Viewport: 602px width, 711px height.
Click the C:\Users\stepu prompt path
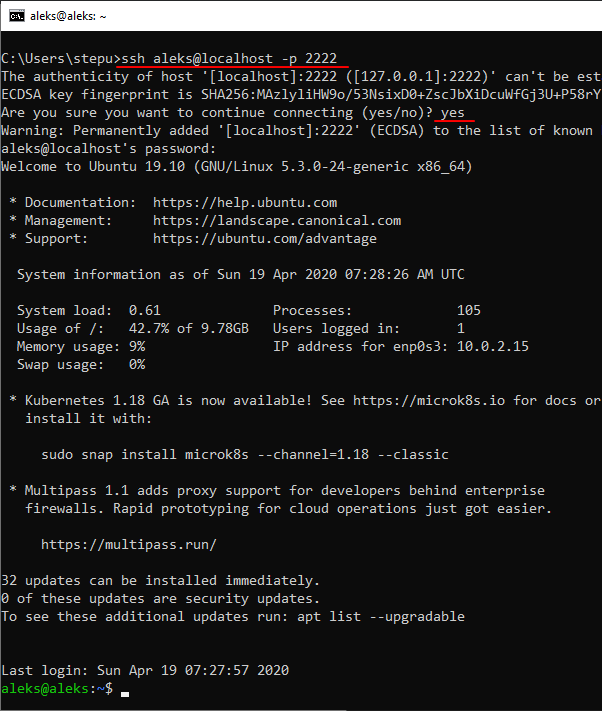[58, 58]
